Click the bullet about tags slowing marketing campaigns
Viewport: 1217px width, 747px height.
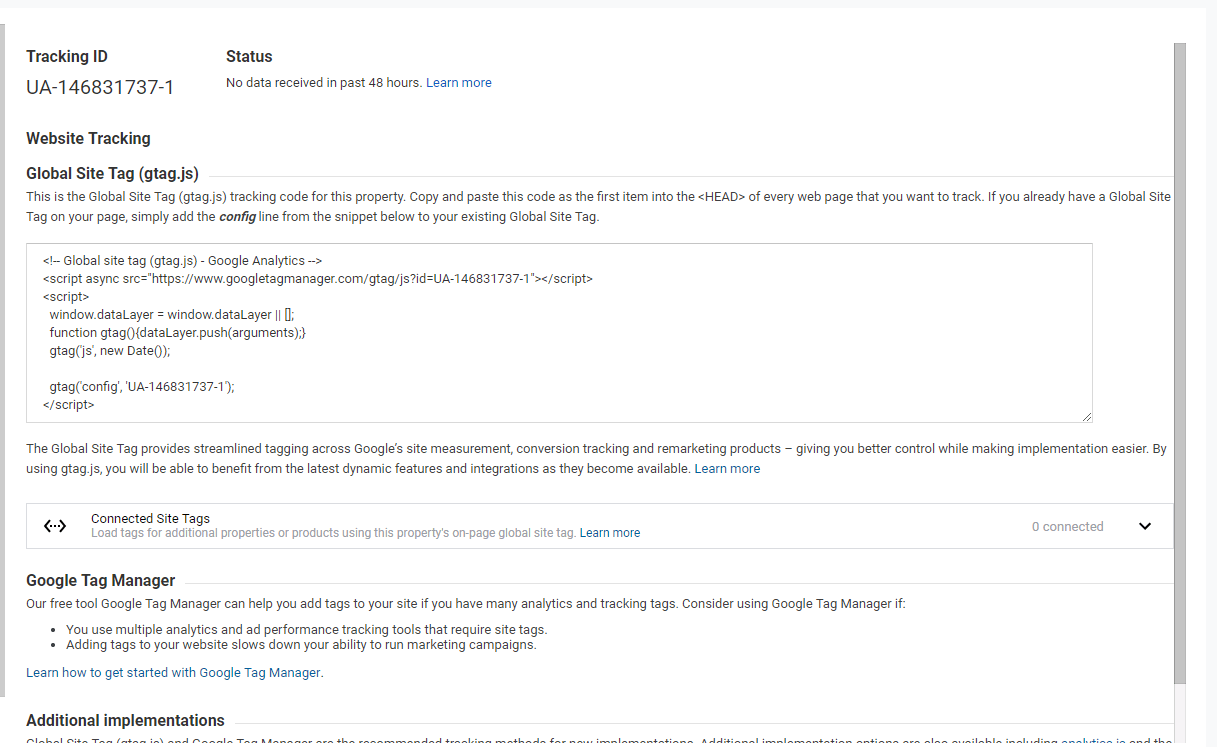[x=301, y=645]
